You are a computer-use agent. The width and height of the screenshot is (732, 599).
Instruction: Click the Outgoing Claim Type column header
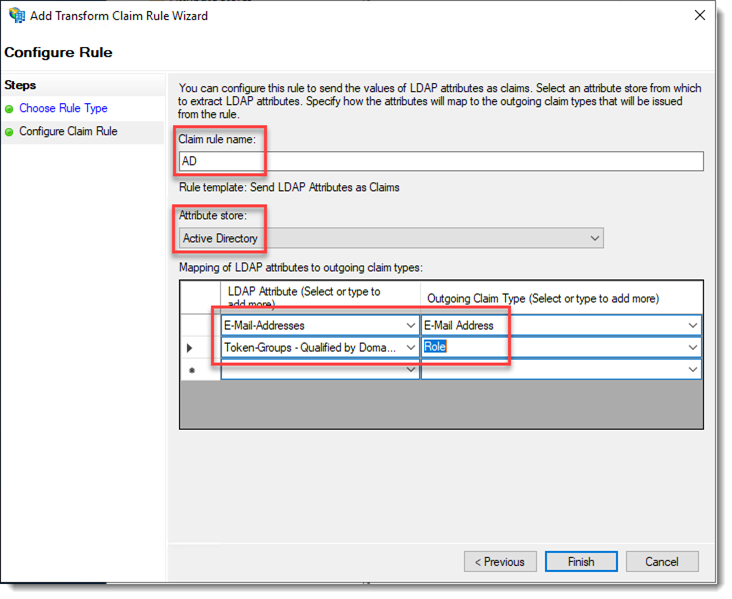pyautogui.click(x=562, y=297)
